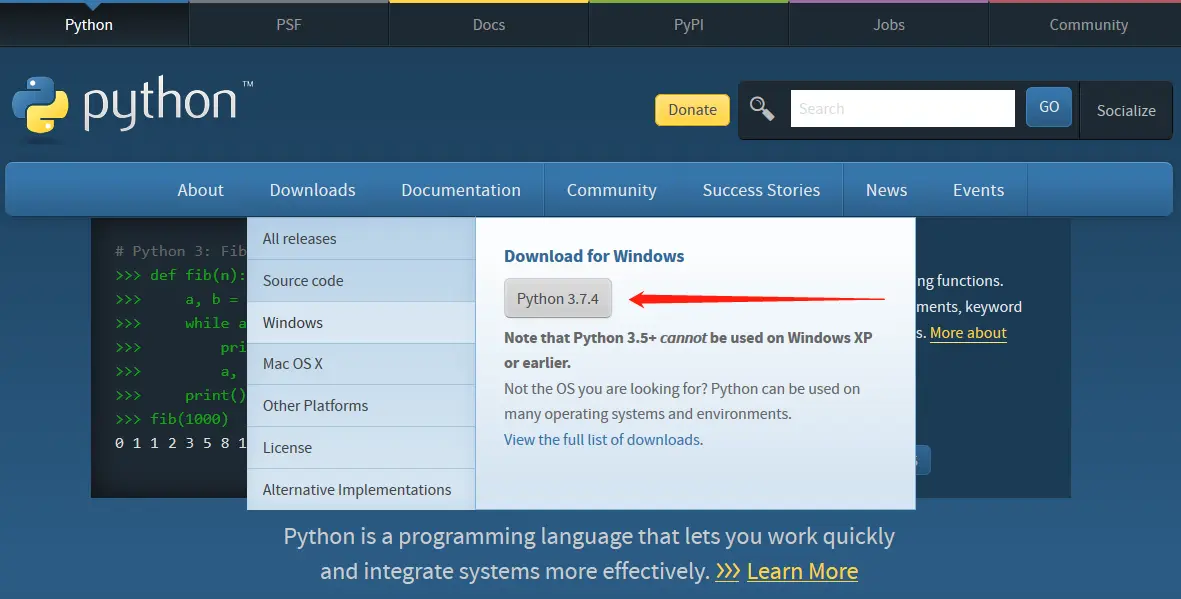The image size is (1181, 599).
Task: Click the Download for Windows heading
Action: coord(594,256)
